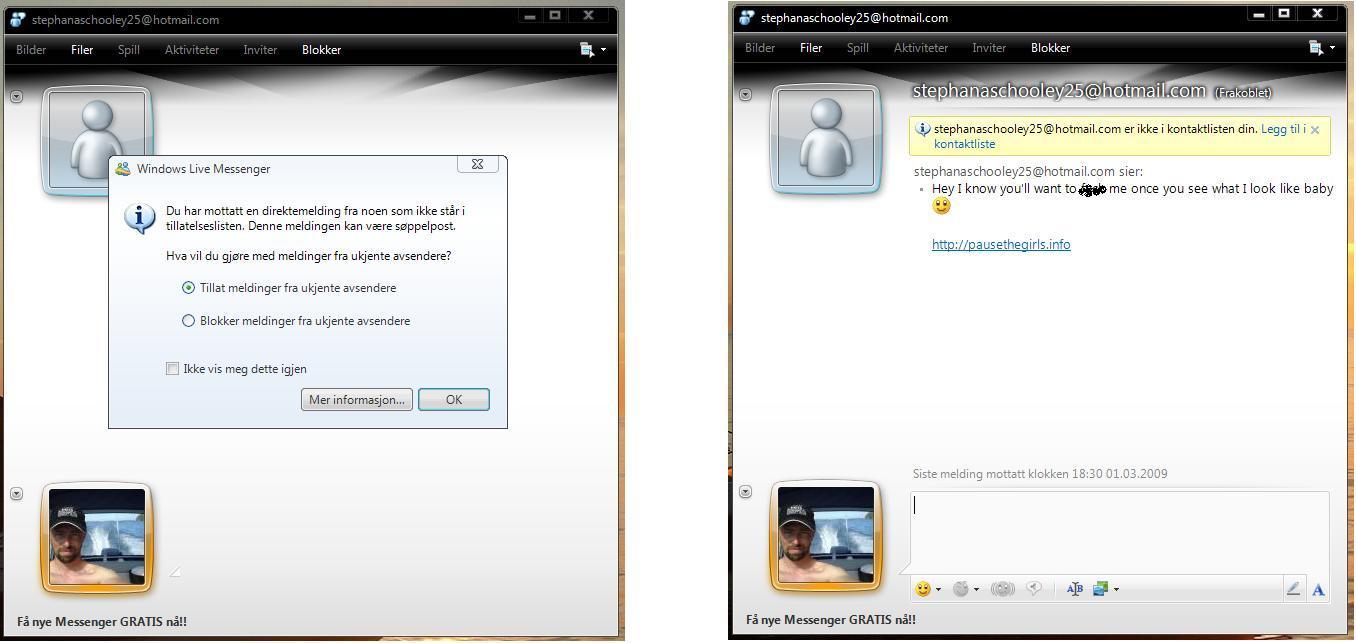
Task: Collapse own display picture in left window
Action: click(x=16, y=494)
